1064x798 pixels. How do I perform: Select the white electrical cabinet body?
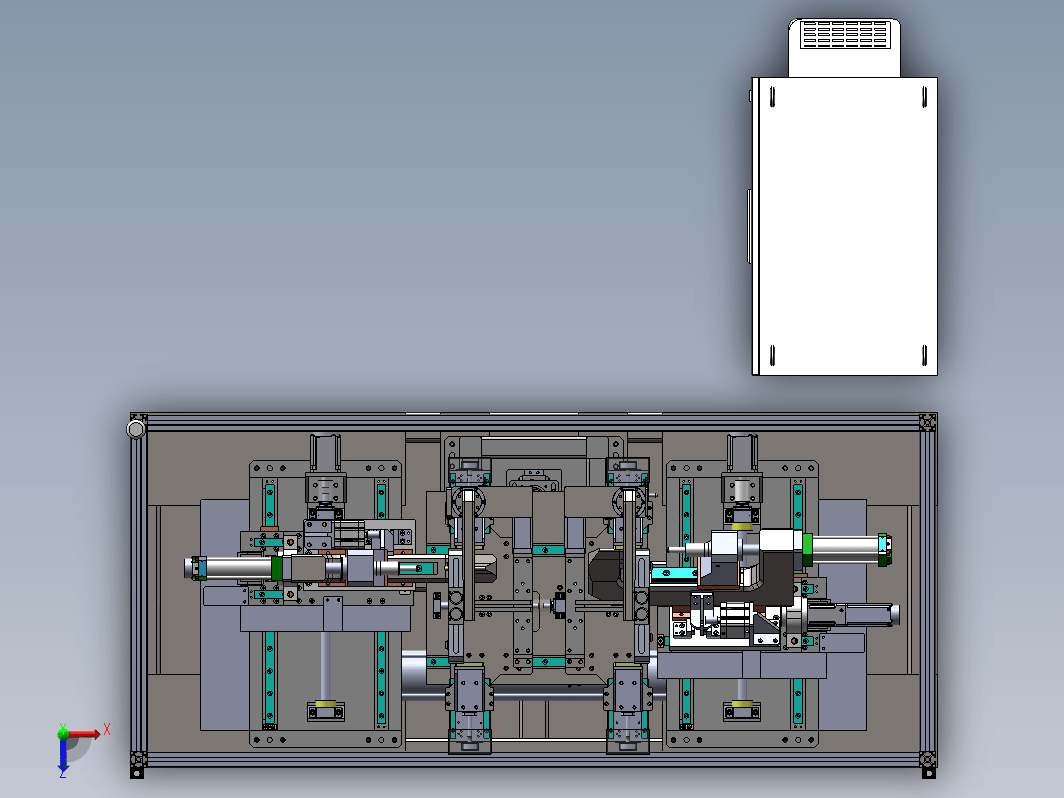coord(846,226)
